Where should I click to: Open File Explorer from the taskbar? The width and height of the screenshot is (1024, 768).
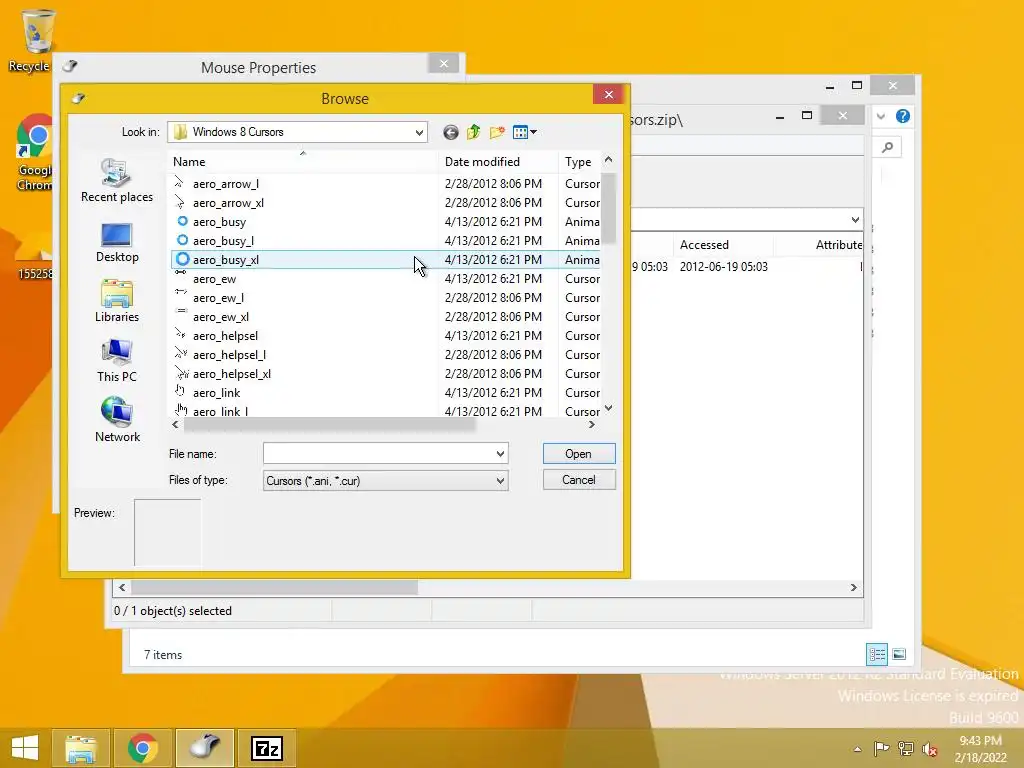(80, 748)
